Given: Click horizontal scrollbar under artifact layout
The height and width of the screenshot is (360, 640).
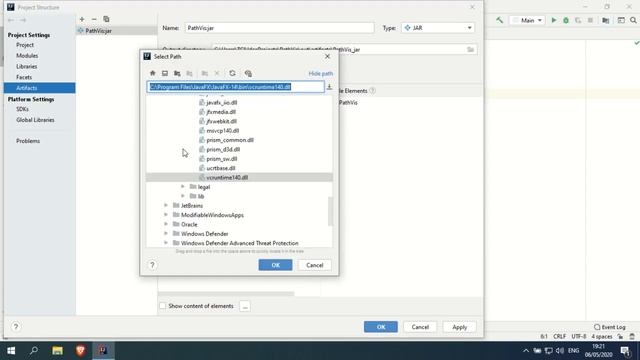Looking at the screenshot, I should pyautogui.click(x=226, y=293).
